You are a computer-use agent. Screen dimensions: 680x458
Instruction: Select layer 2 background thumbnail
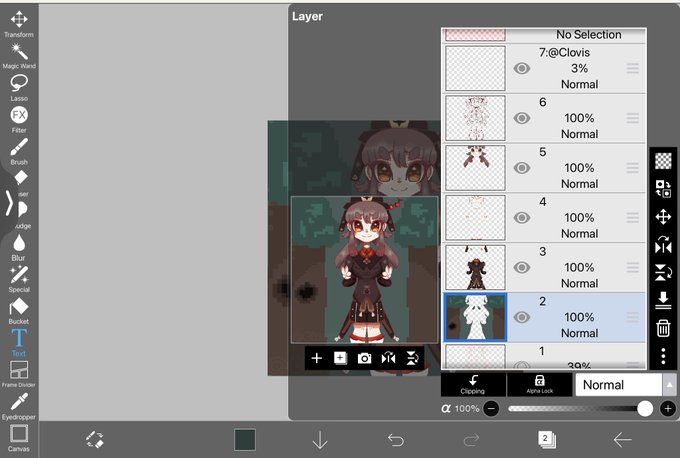pyautogui.click(x=475, y=317)
